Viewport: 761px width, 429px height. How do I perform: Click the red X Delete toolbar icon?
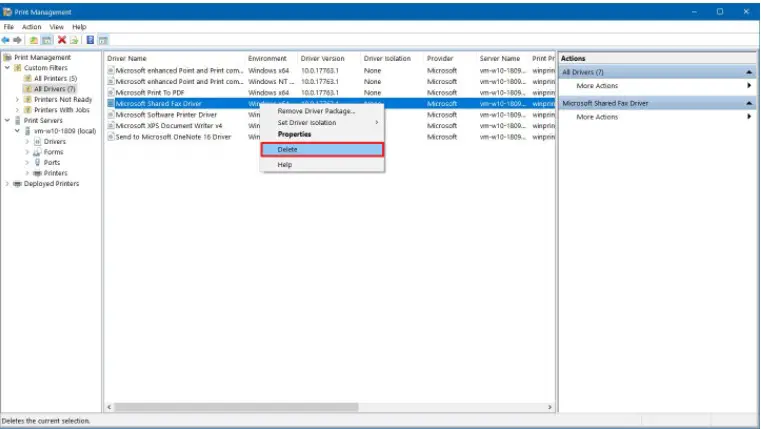[62, 40]
